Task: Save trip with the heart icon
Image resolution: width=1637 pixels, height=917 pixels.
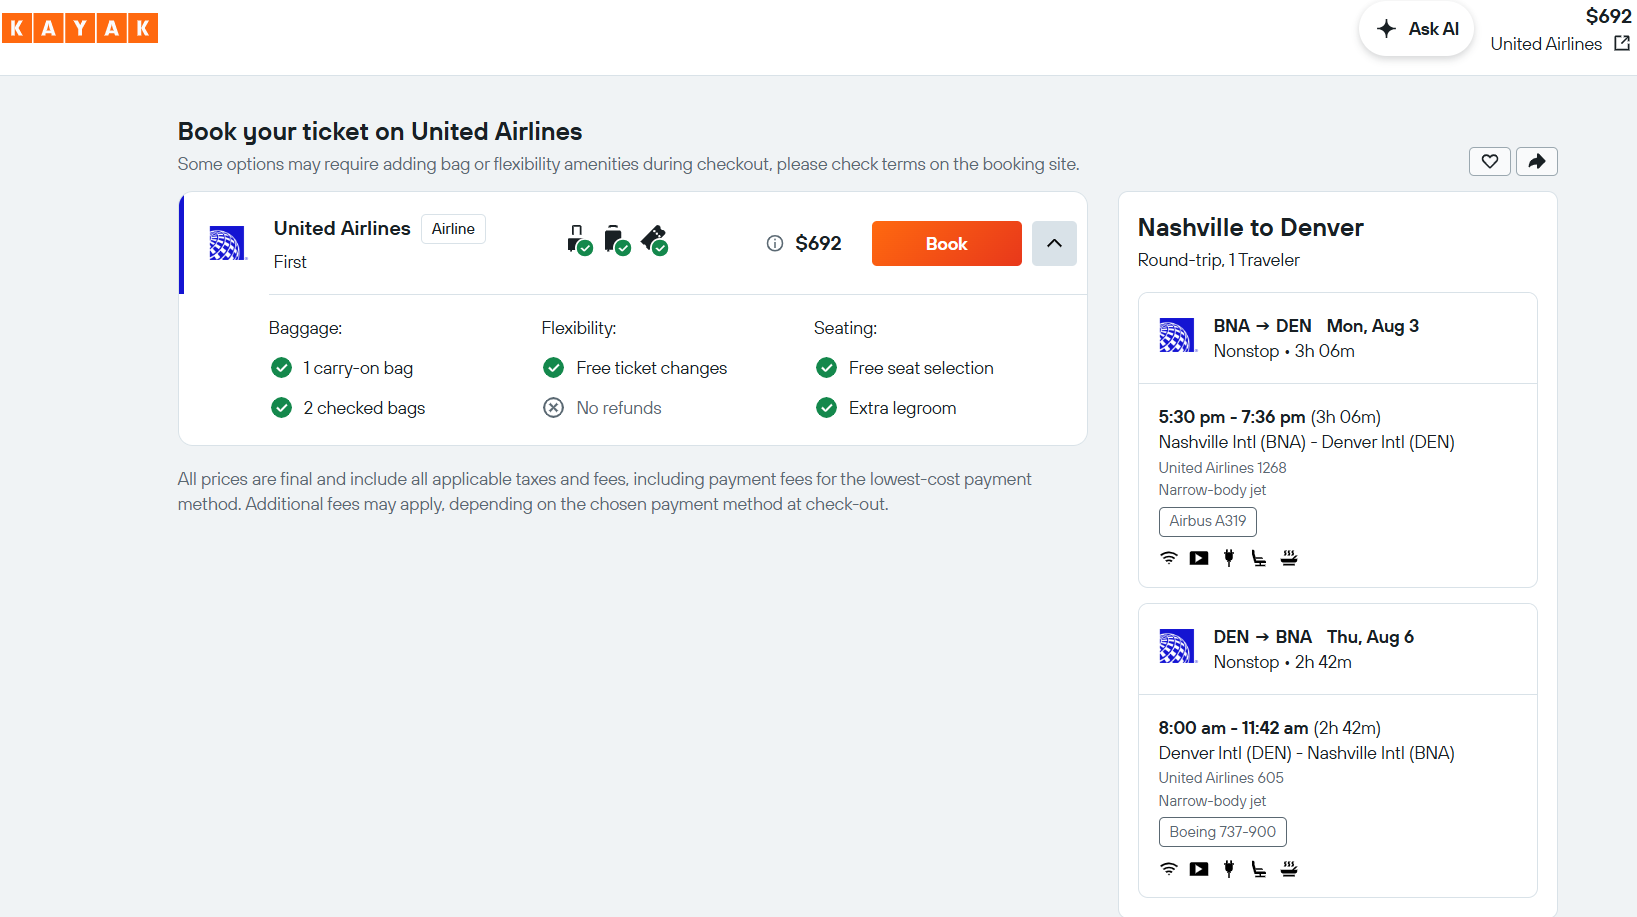Action: point(1489,161)
